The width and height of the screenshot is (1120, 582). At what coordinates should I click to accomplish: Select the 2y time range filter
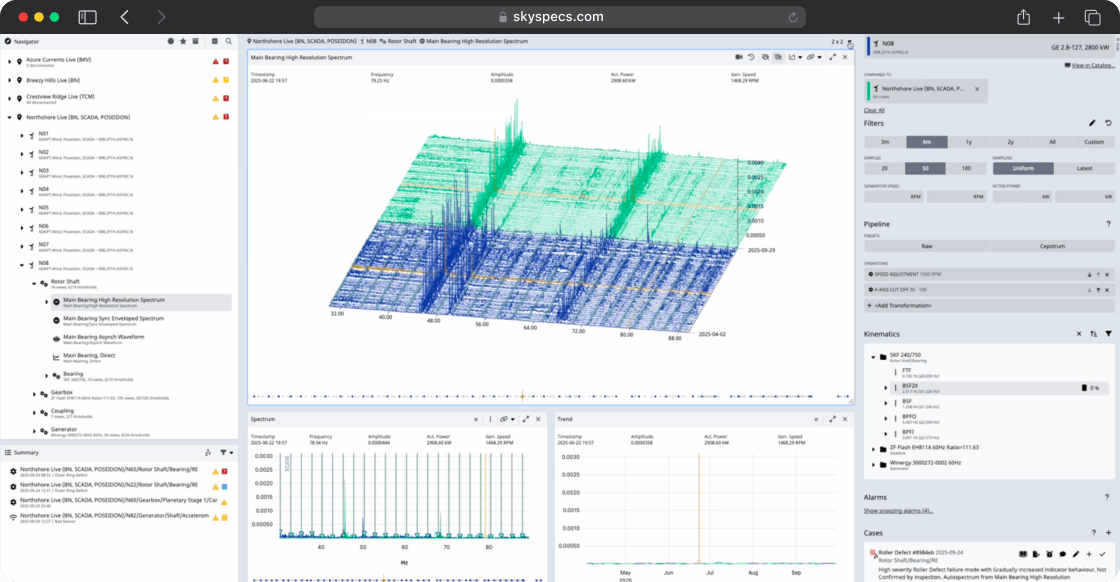point(1010,142)
